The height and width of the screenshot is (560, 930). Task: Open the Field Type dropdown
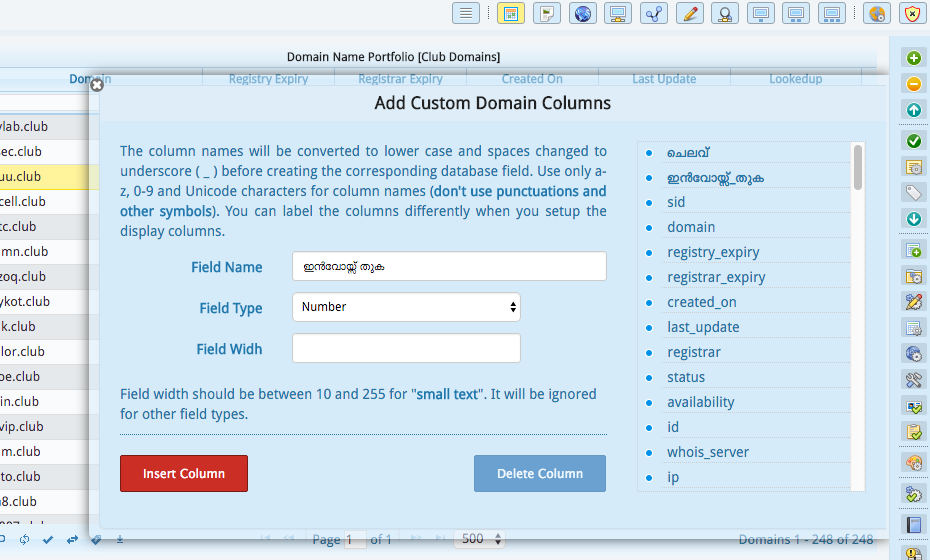tap(406, 307)
